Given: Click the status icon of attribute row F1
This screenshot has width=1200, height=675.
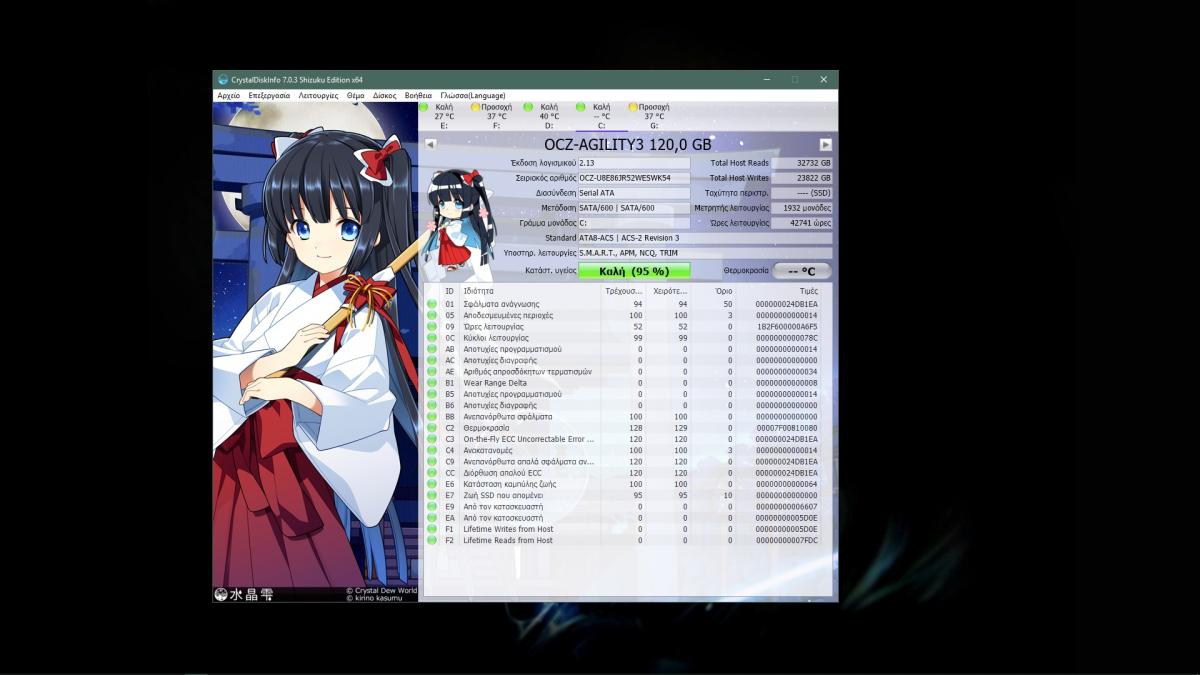Looking at the screenshot, I should (432, 529).
